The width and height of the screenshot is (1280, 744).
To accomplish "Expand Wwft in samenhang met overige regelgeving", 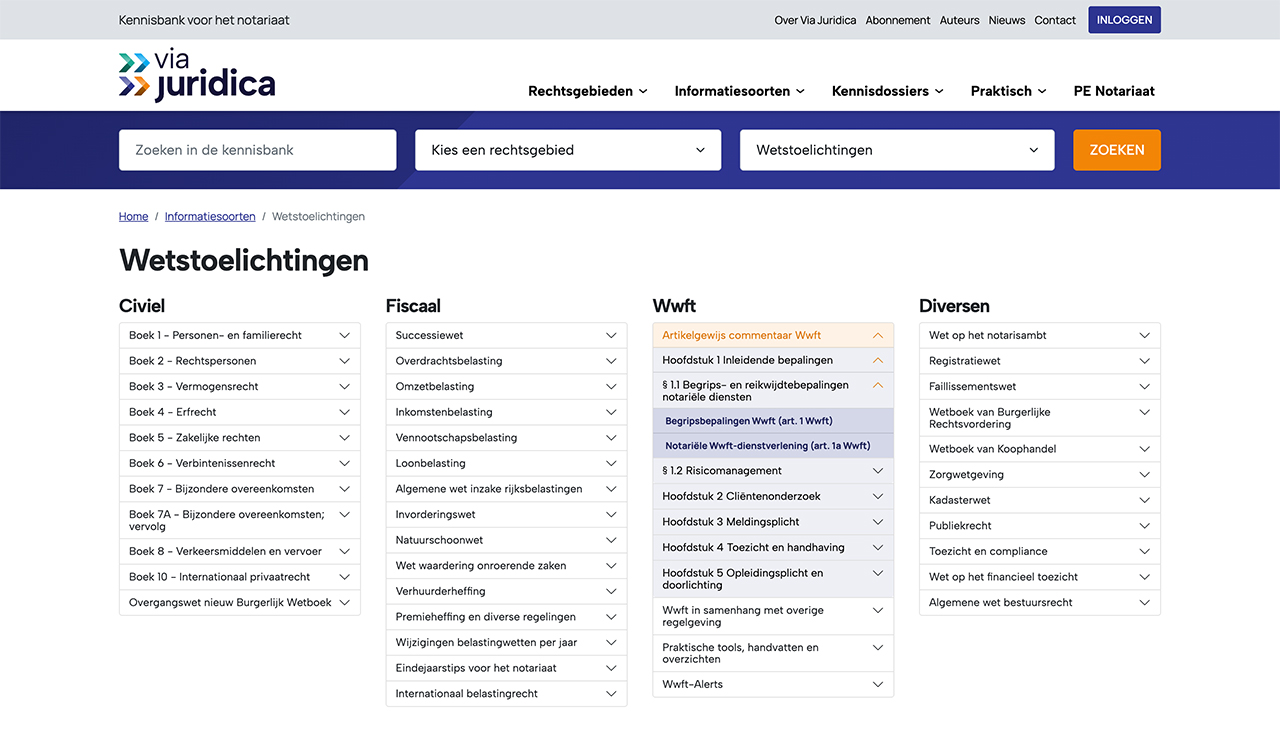I will point(773,616).
